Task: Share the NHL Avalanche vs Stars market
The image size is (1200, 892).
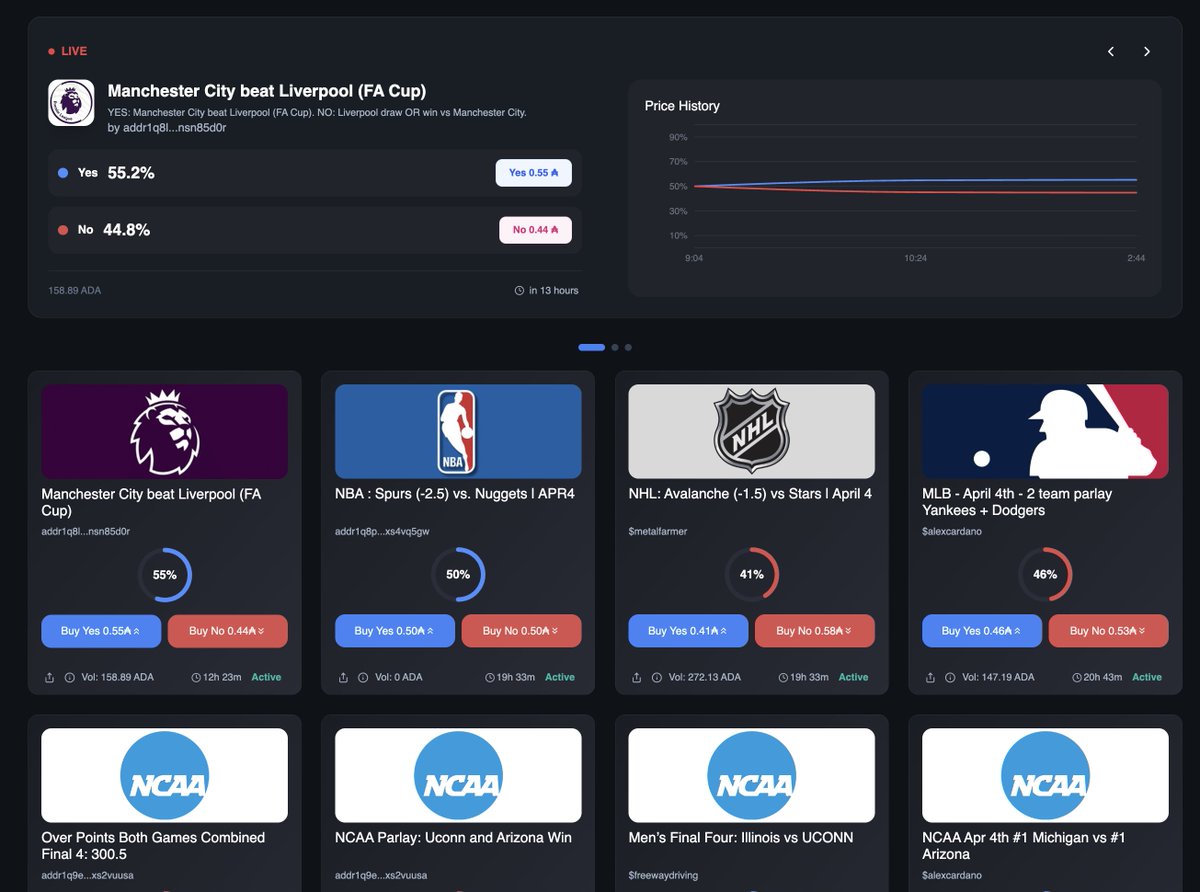Action: point(637,677)
